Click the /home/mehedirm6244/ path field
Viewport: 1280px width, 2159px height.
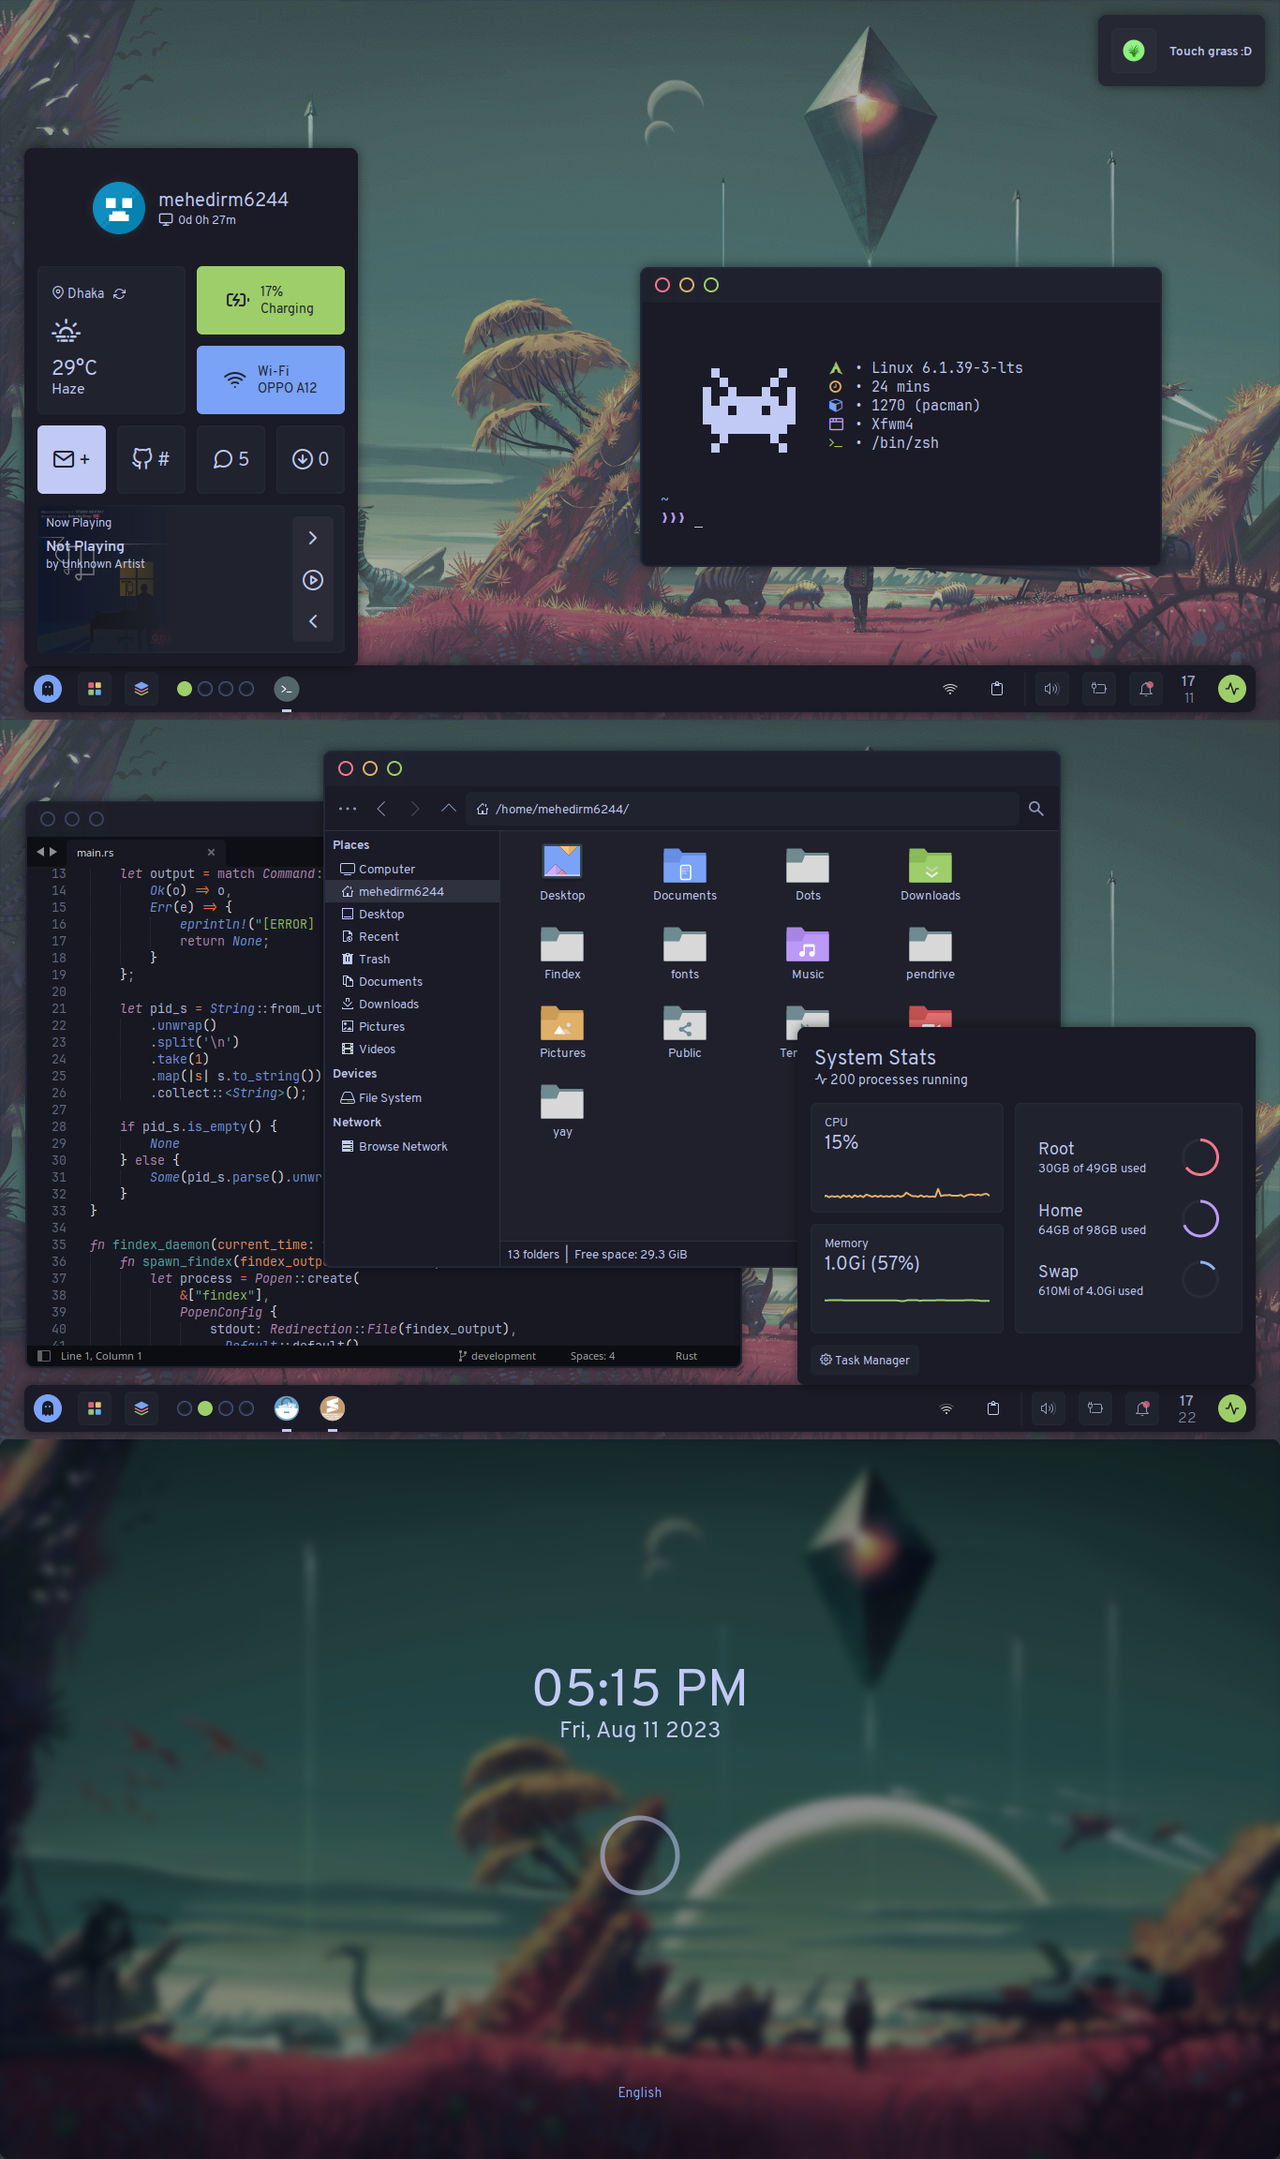742,809
